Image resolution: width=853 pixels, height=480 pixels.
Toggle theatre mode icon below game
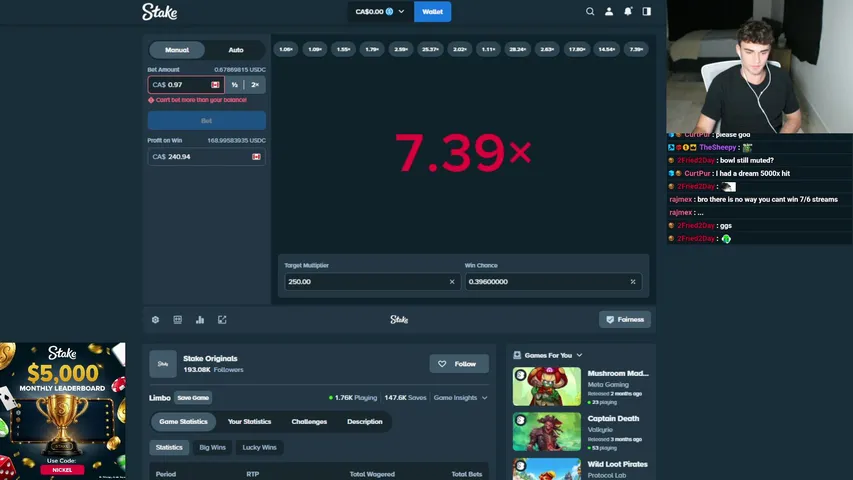pyautogui.click(x=177, y=319)
